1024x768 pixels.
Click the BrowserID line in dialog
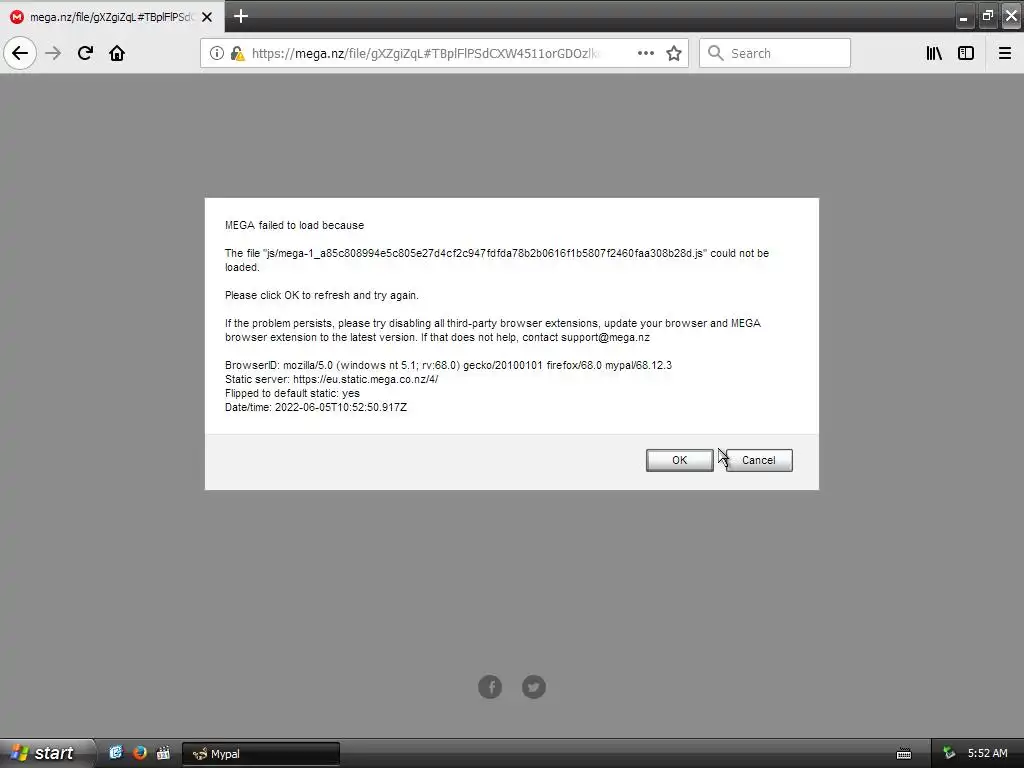tap(448, 365)
